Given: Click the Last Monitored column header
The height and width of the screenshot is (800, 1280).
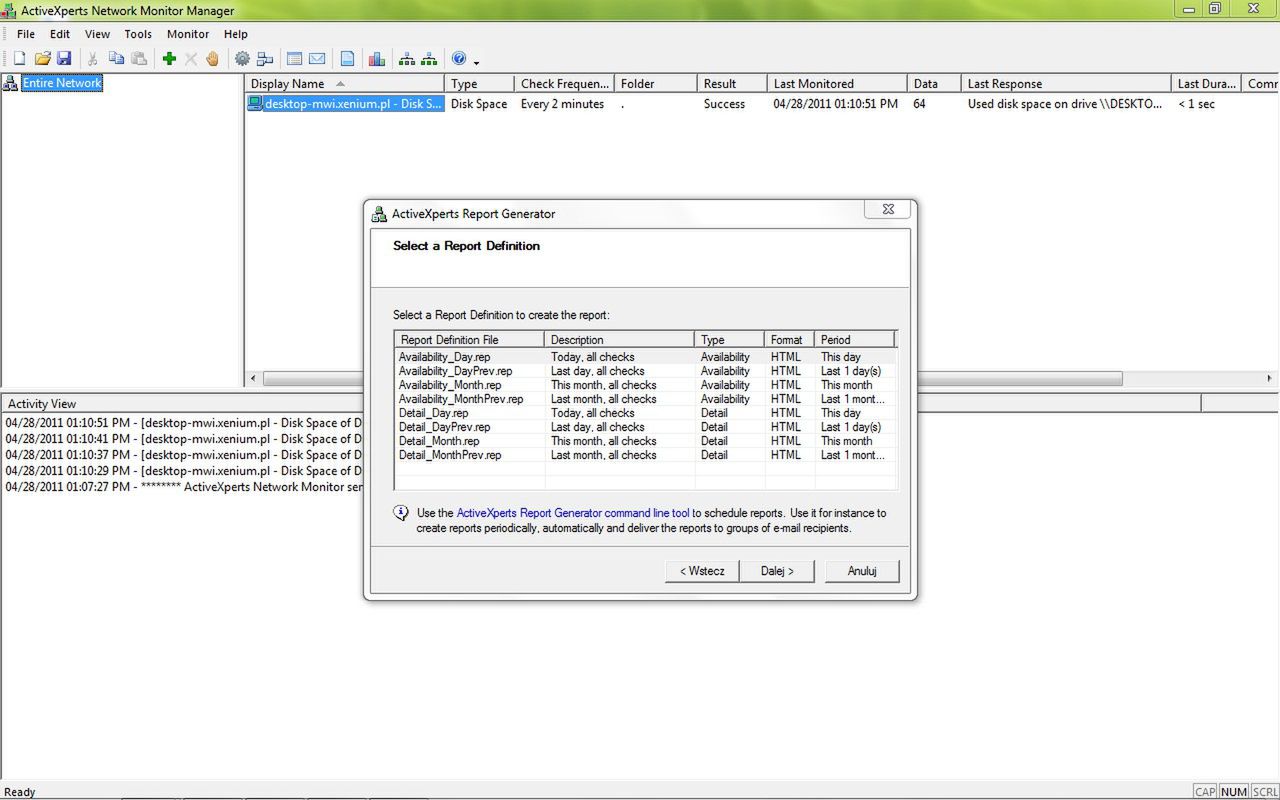Looking at the screenshot, I should pyautogui.click(x=837, y=84).
